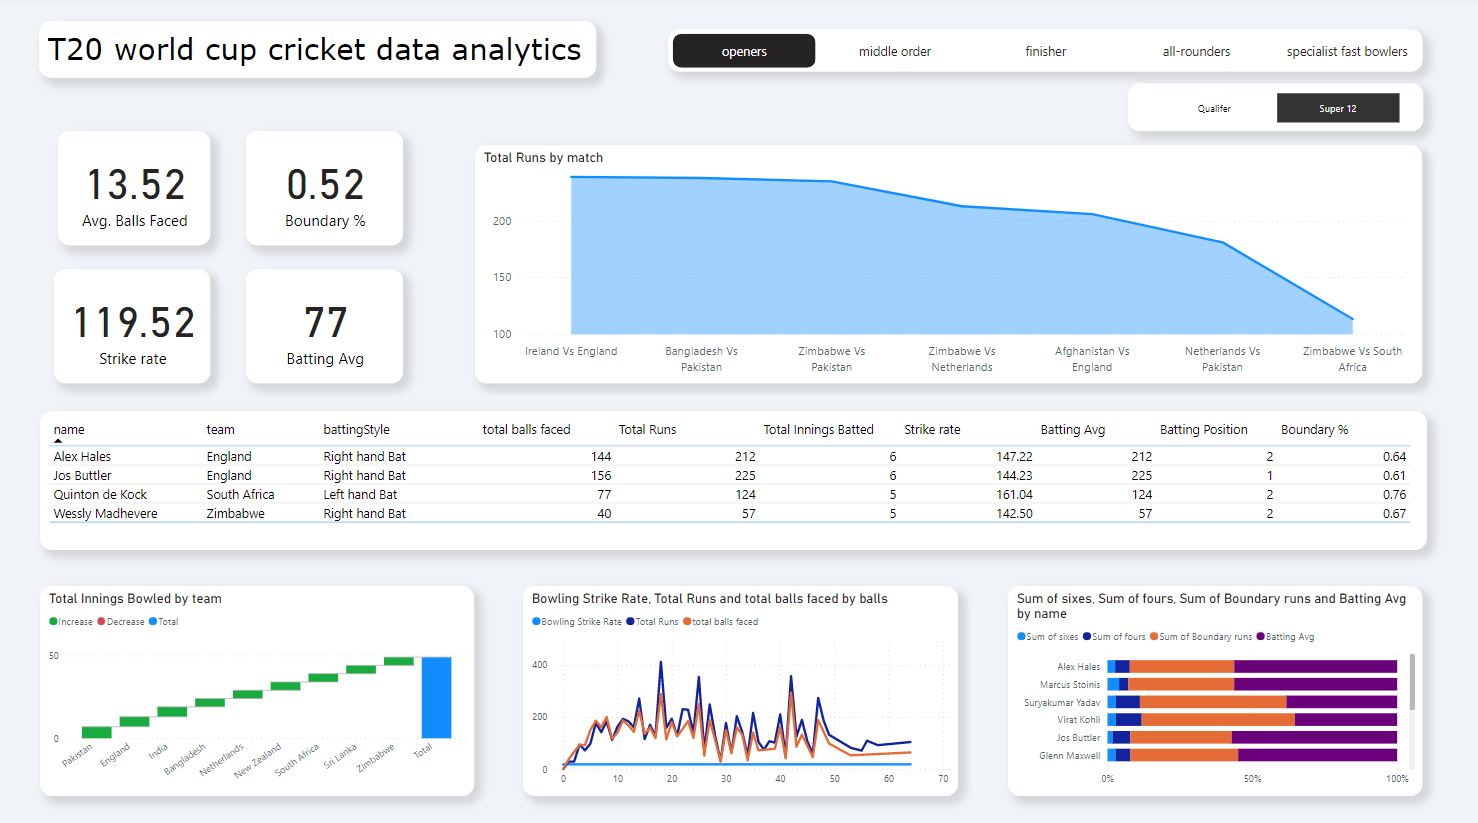This screenshot has width=1478, height=823.
Task: Select the "Super 12" stage toggle
Action: pos(1338,107)
